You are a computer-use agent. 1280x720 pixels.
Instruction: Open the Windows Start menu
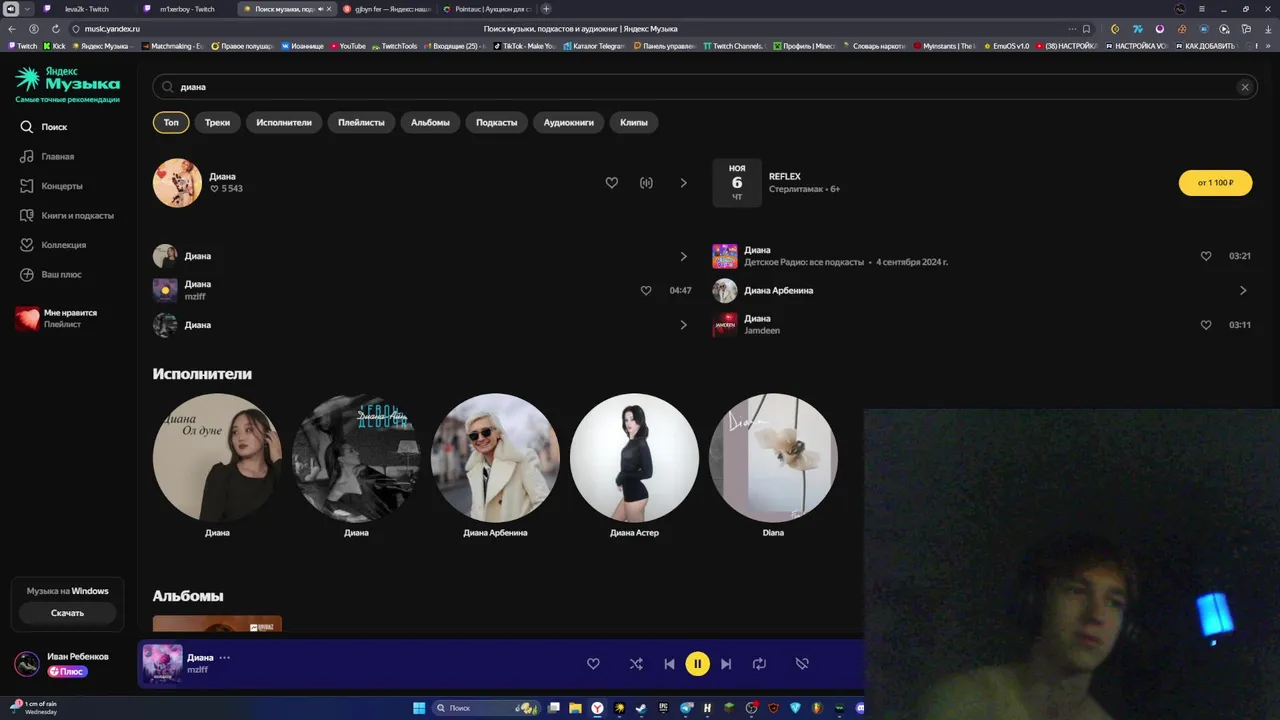tap(419, 708)
